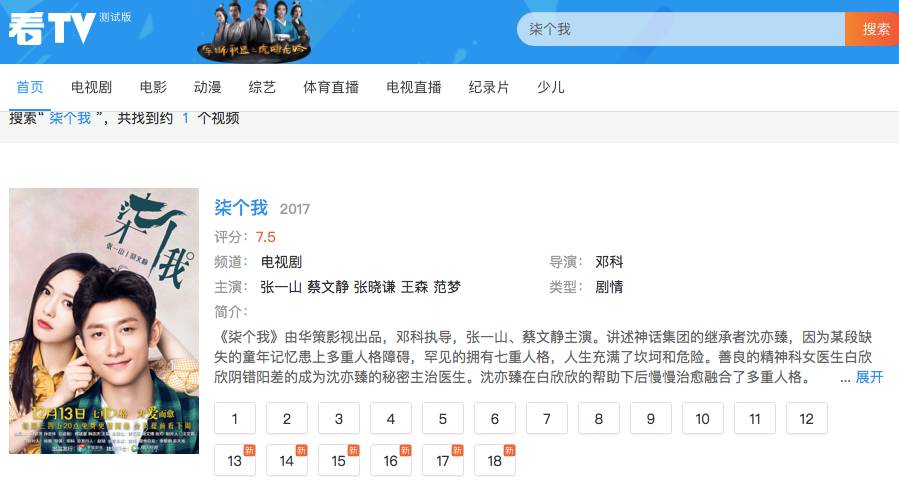Play new episode 16
Image resolution: width=899 pixels, height=501 pixels.
pos(390,460)
